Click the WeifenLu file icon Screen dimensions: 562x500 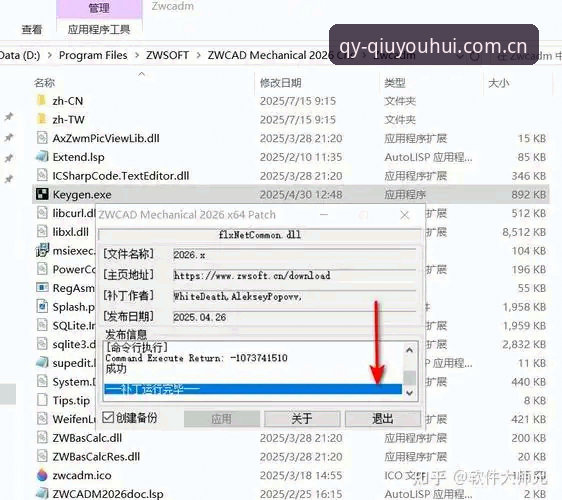[42, 419]
